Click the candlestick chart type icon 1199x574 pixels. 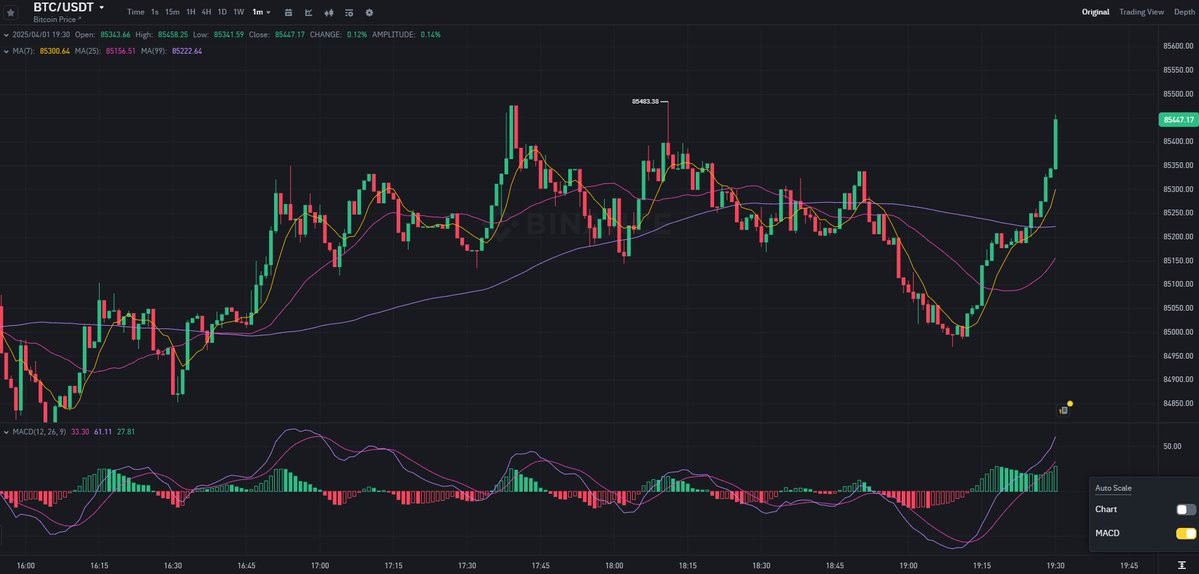click(x=329, y=12)
